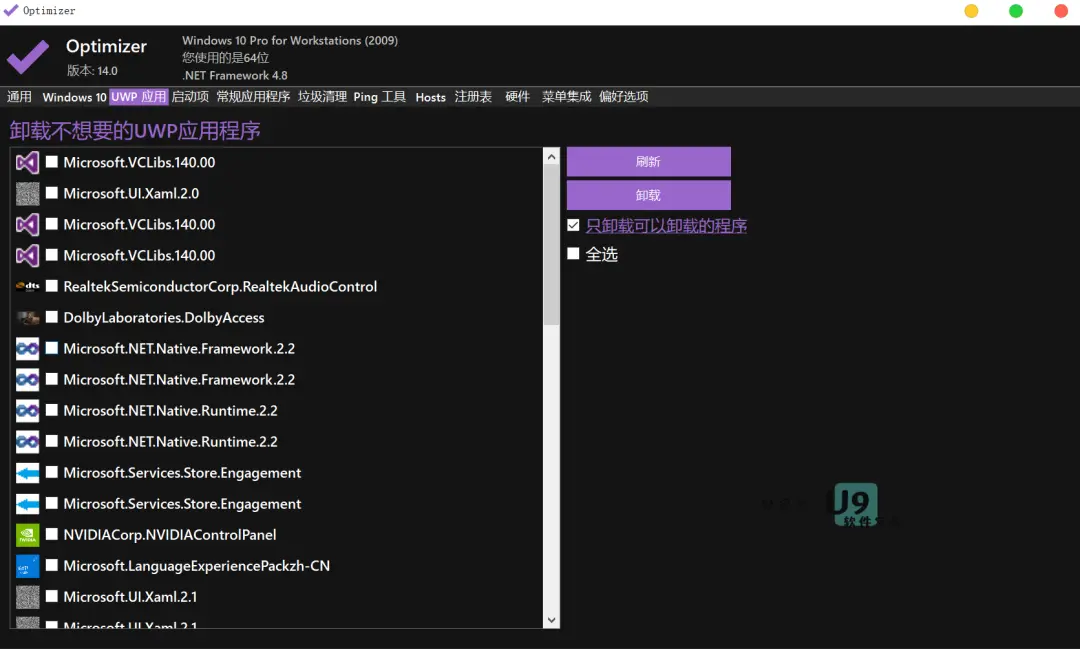Switch to the Ping 工具 tab

380,96
